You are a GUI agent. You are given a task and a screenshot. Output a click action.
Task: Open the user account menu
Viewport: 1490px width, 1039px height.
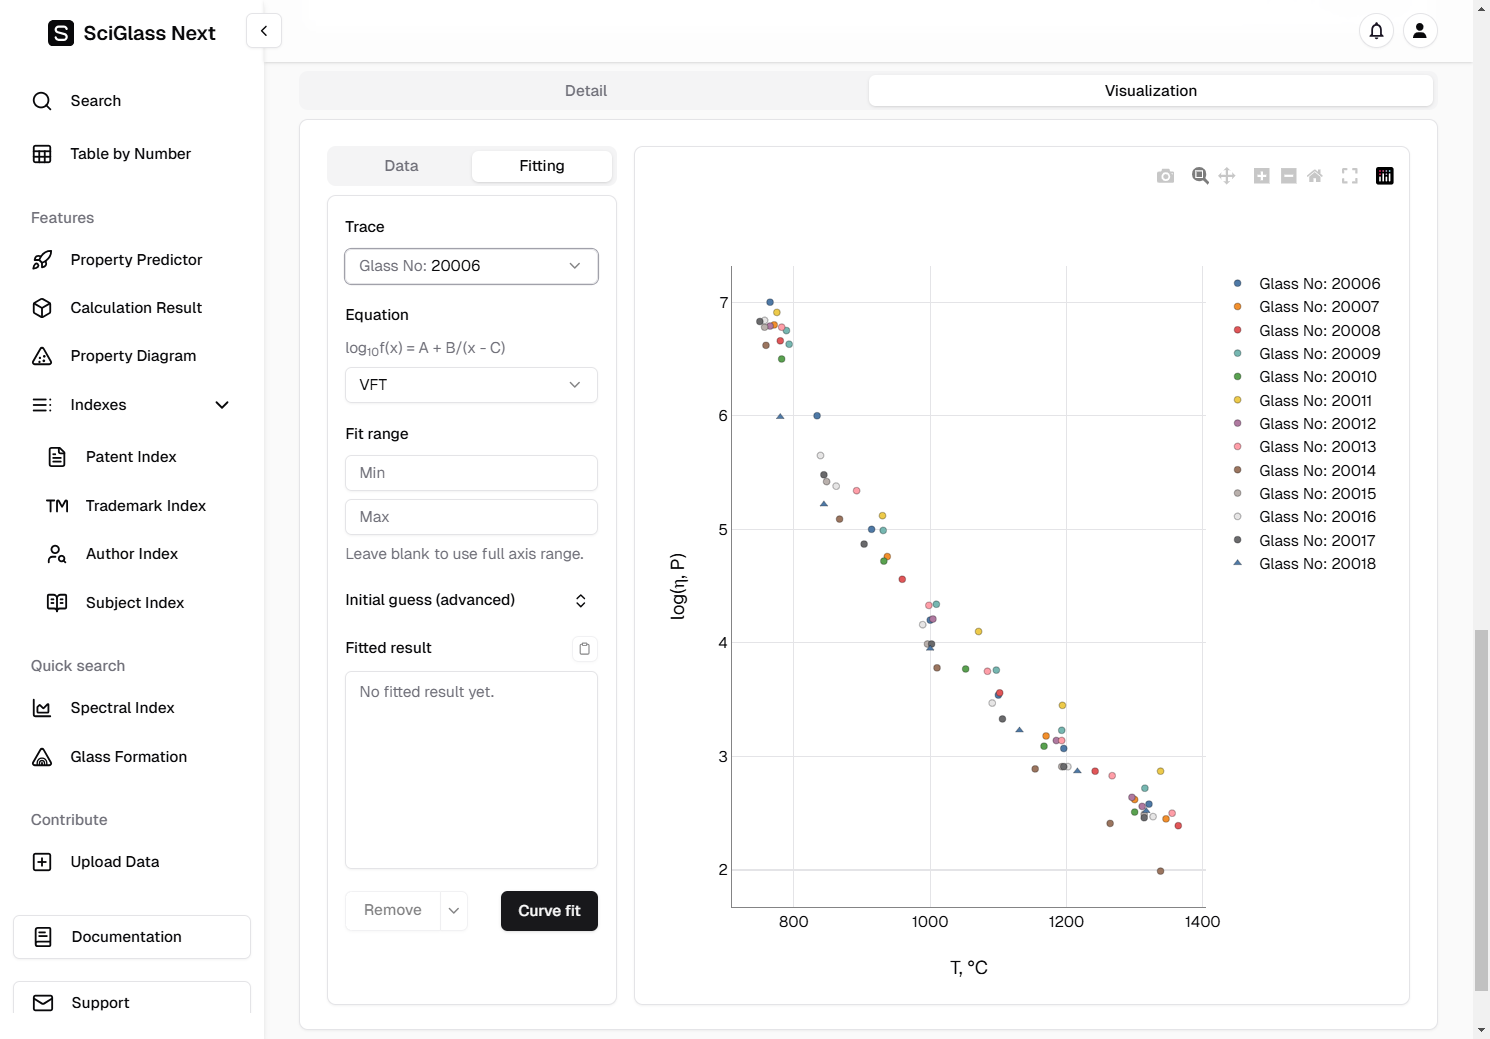pos(1420,31)
